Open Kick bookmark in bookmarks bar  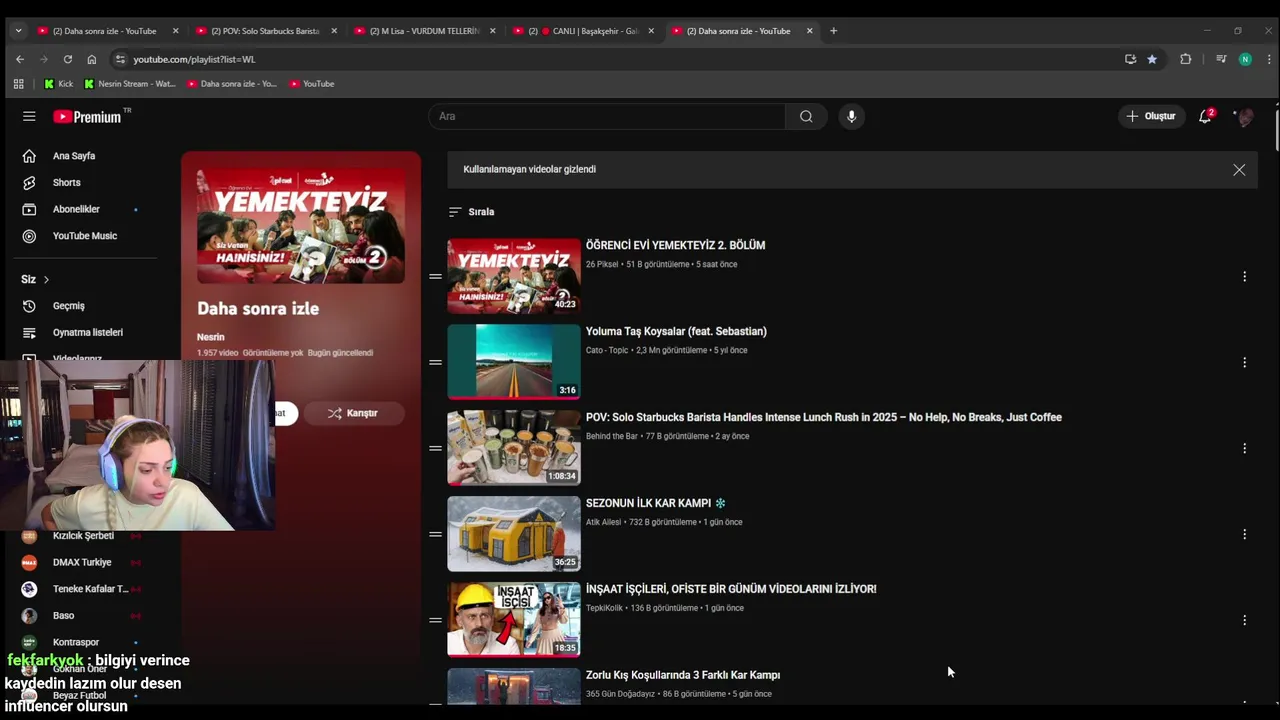tap(59, 84)
